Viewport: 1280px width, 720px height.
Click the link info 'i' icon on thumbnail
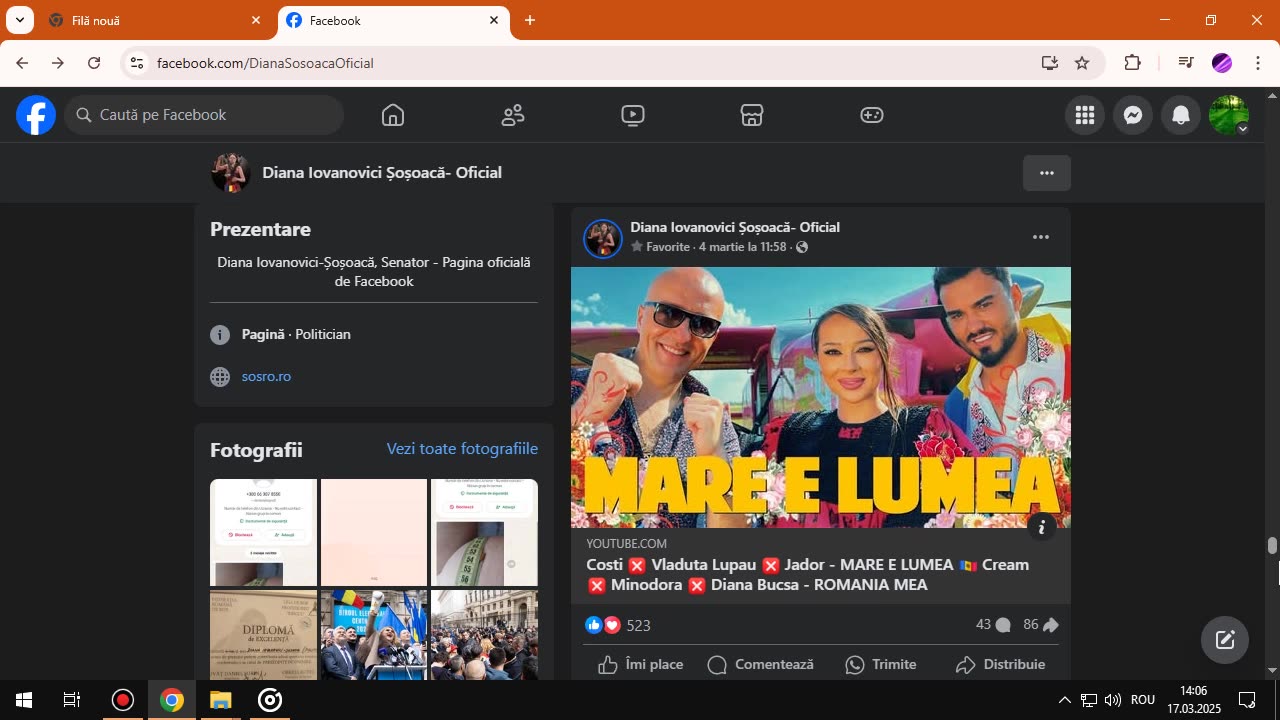pyautogui.click(x=1042, y=527)
